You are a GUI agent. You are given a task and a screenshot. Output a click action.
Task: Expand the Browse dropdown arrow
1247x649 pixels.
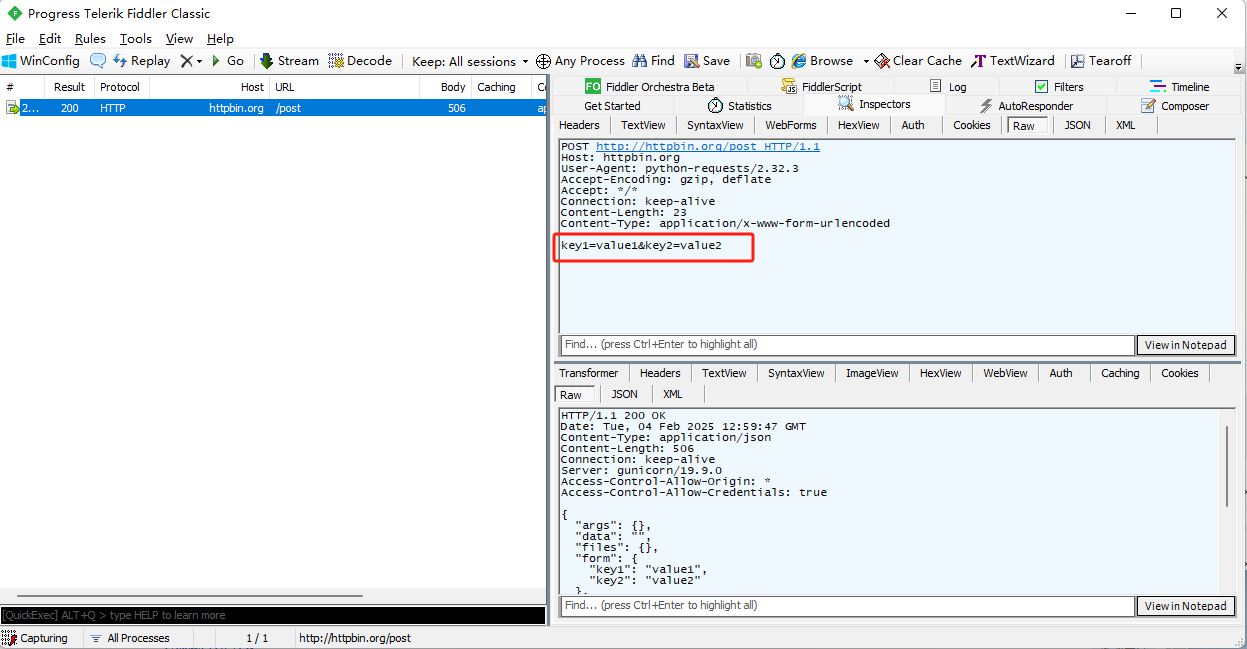(x=866, y=61)
